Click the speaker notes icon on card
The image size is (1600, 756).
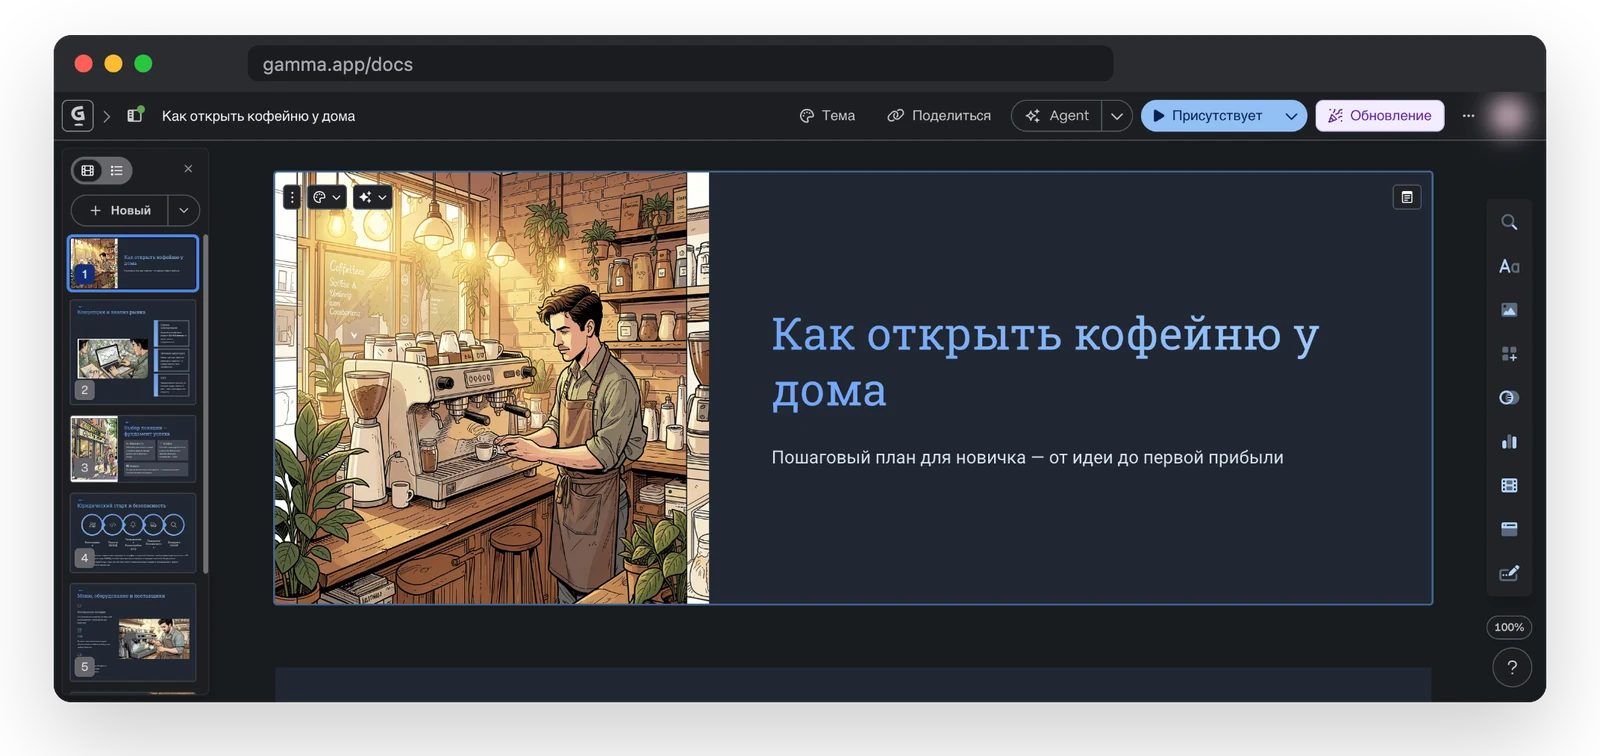coord(1407,197)
